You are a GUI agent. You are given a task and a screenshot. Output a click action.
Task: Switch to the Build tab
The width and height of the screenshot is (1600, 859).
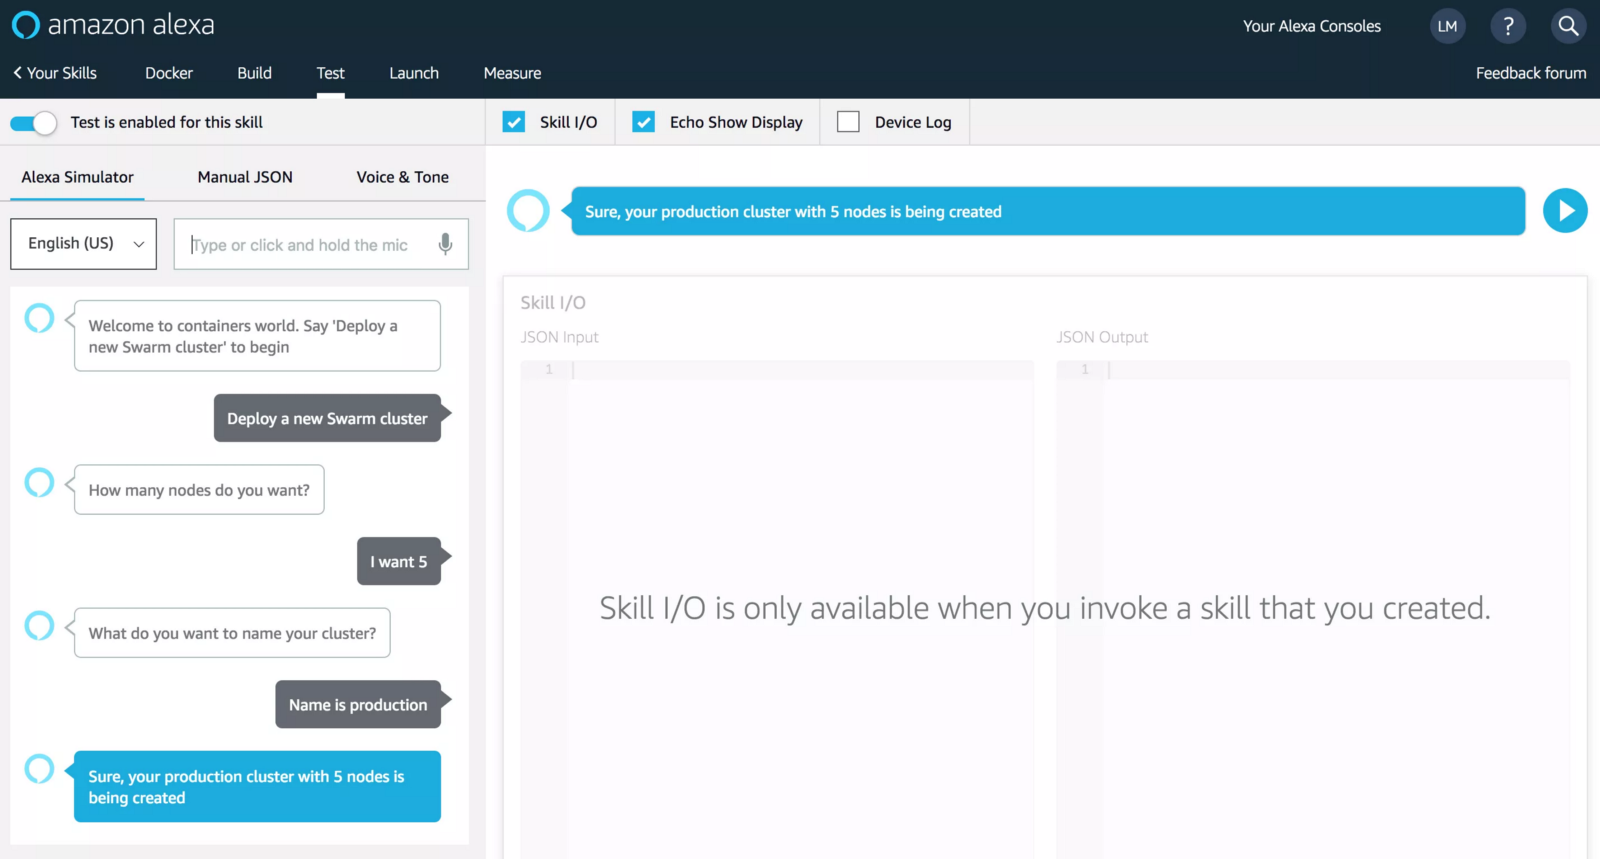point(255,73)
